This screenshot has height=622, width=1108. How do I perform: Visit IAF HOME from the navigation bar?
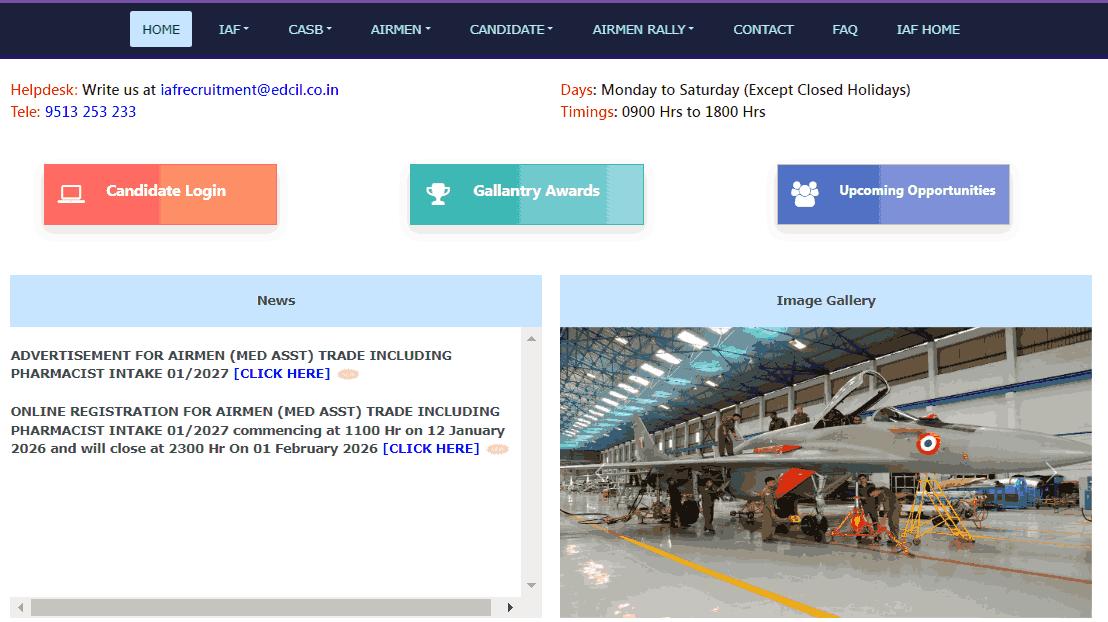928,29
